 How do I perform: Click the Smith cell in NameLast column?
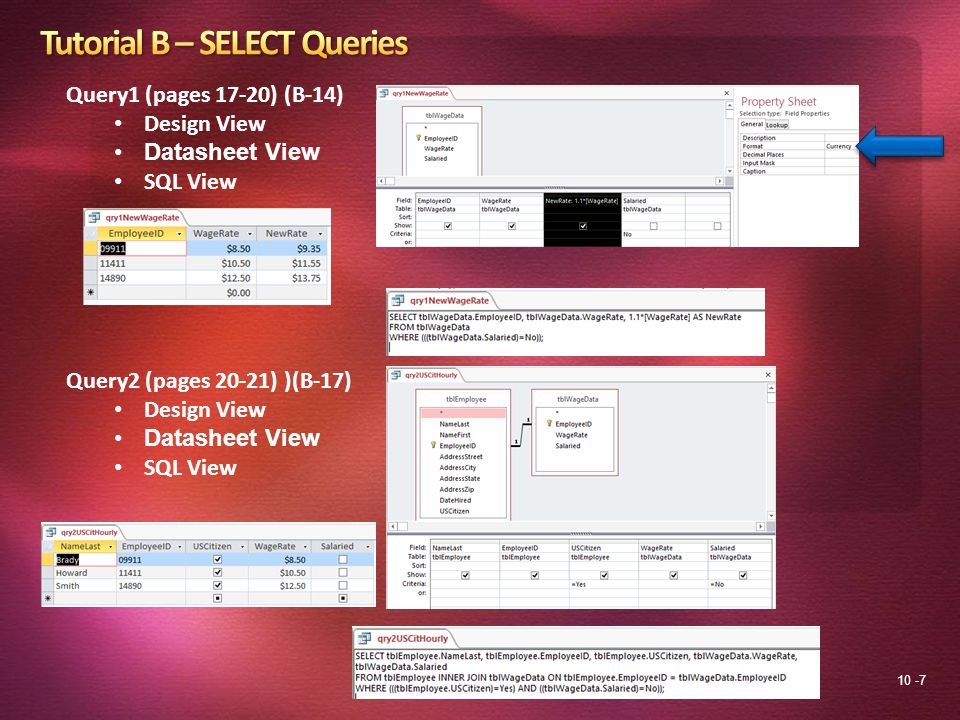(85, 585)
